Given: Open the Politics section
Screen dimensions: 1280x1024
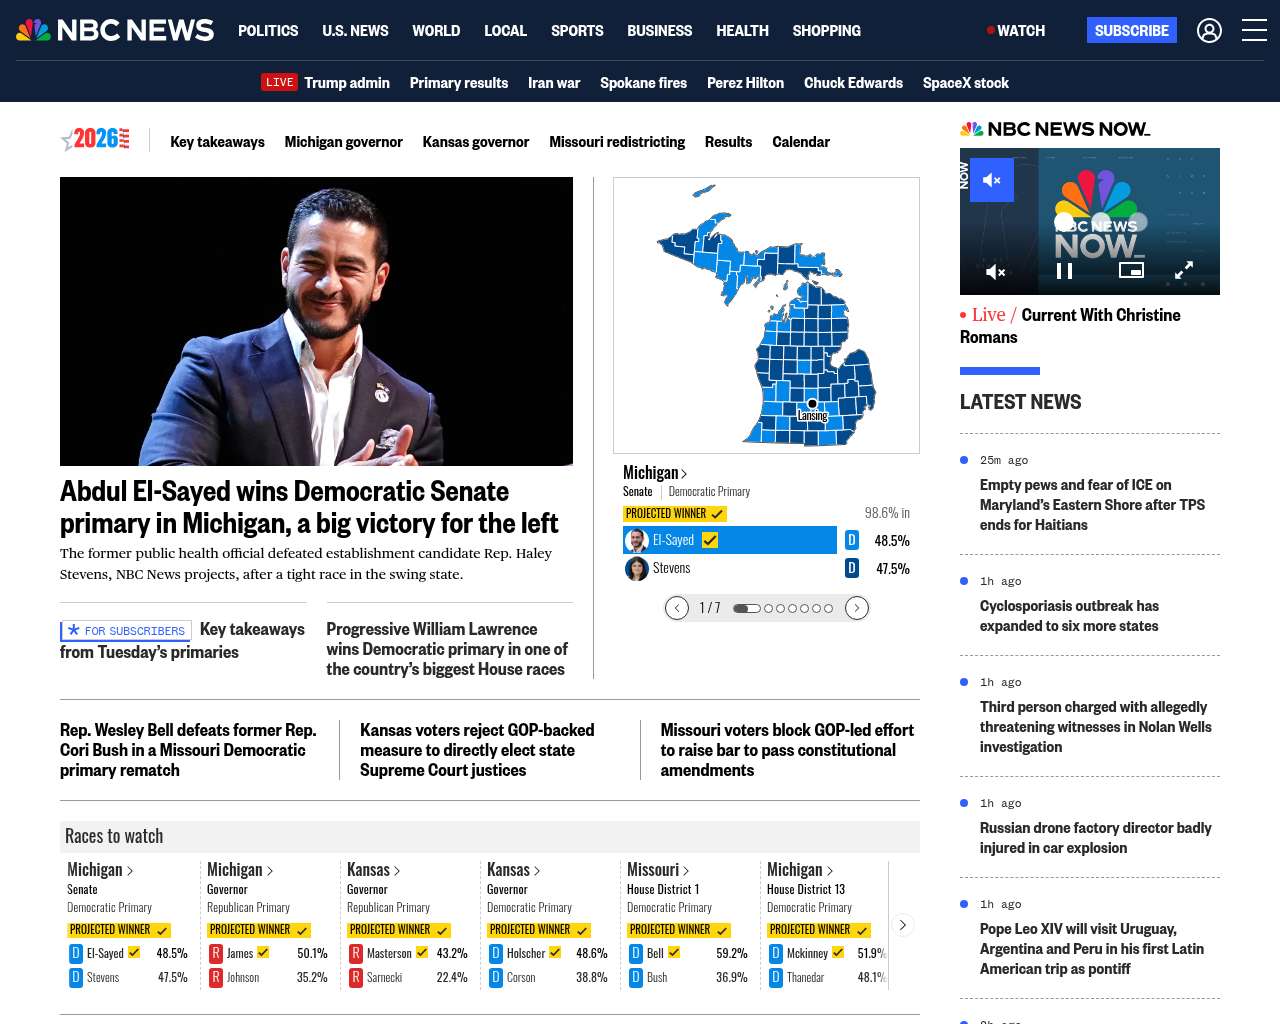Looking at the screenshot, I should (x=268, y=31).
